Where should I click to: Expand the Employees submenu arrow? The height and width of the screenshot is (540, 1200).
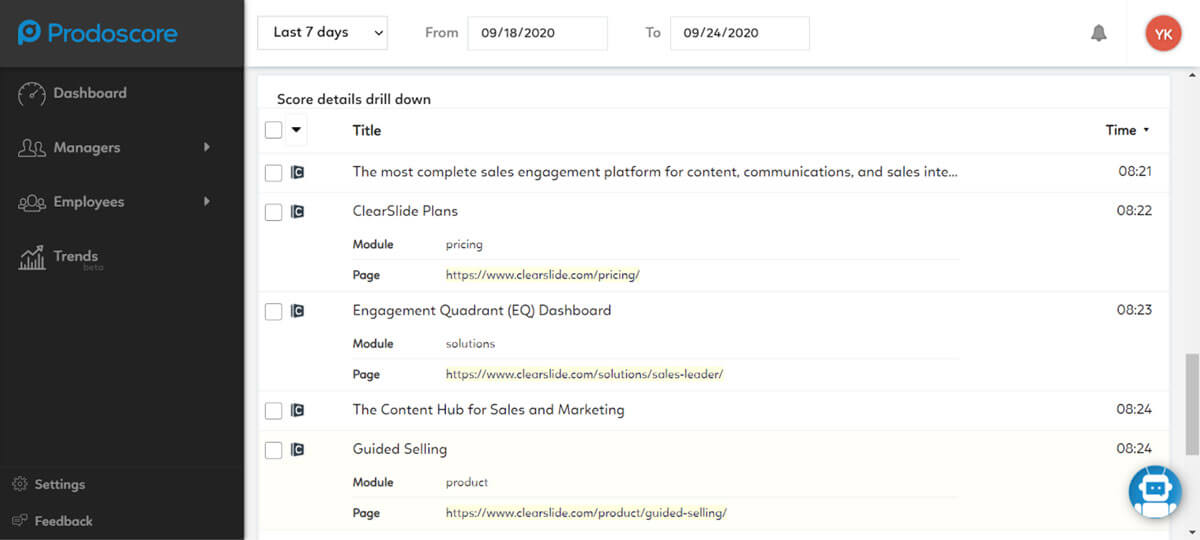(x=207, y=201)
